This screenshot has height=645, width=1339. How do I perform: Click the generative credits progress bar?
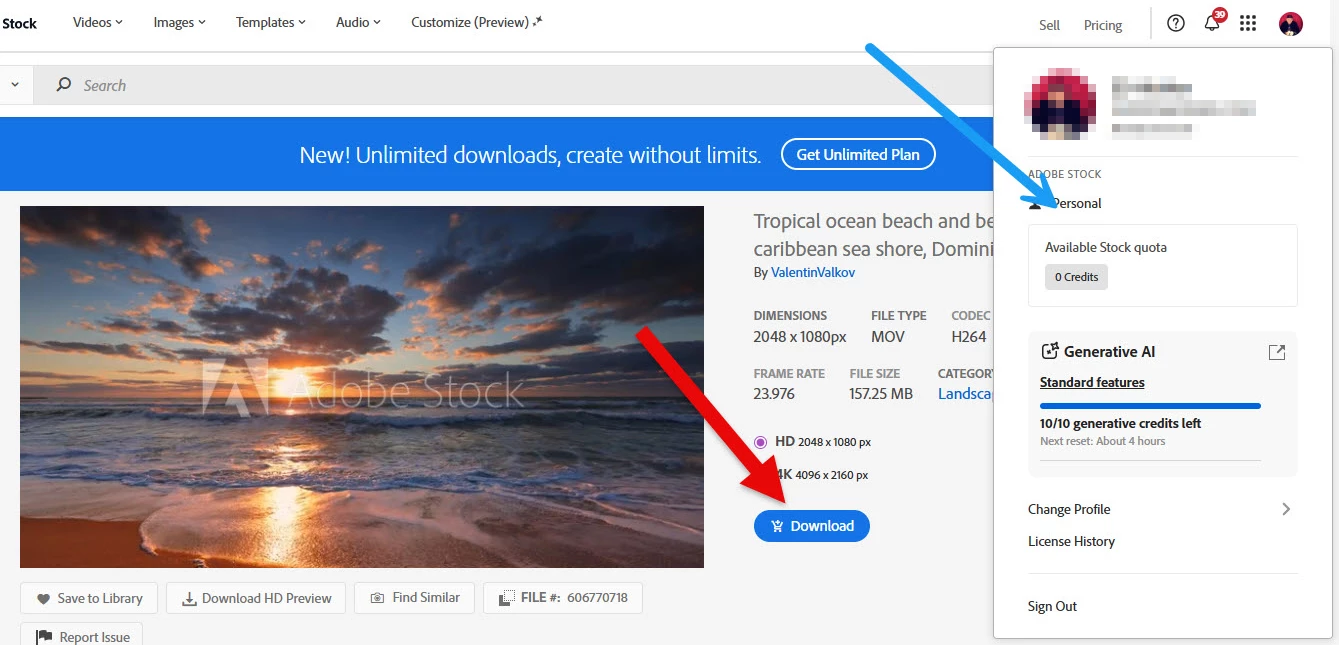click(1150, 406)
